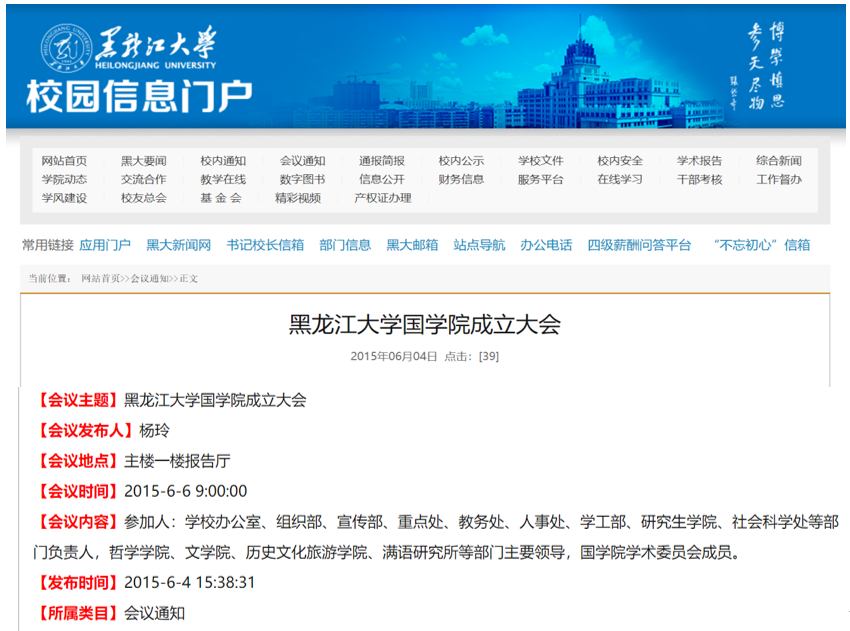Click the publisher name 杨玲
Image resolution: width=850 pixels, height=631 pixels.
(154, 430)
